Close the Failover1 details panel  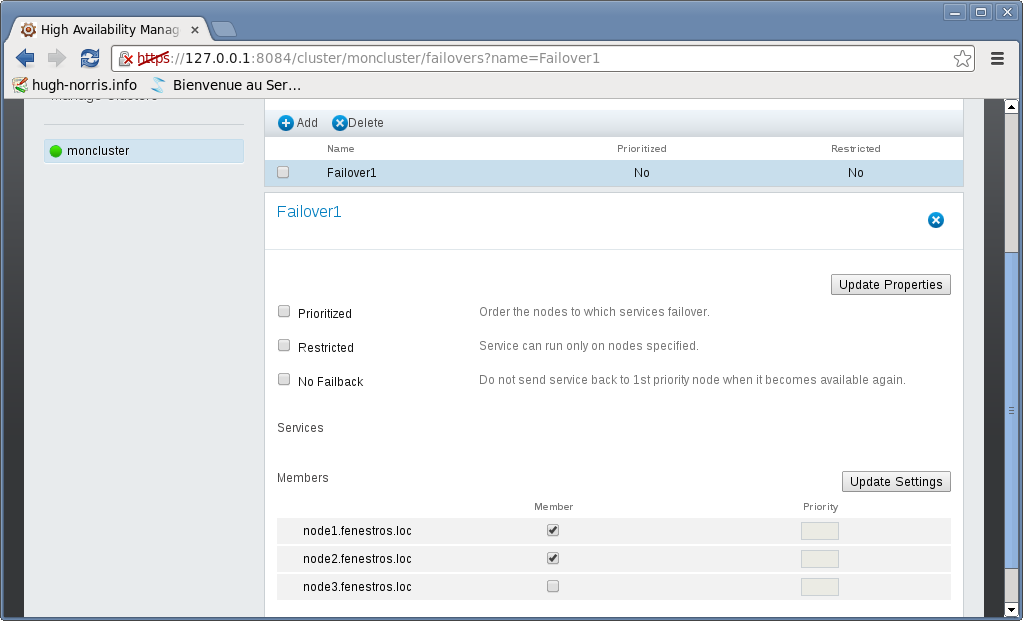coord(935,220)
